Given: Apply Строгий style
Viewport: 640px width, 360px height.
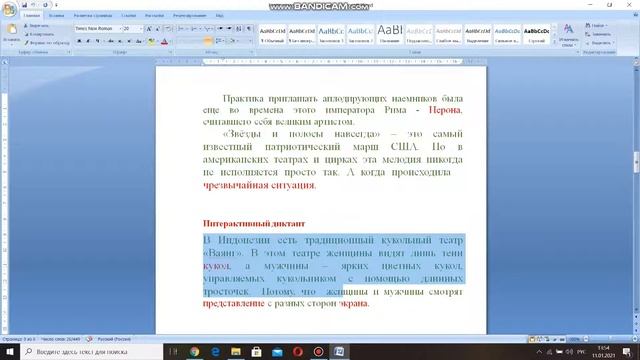Looking at the screenshot, I should [536, 34].
